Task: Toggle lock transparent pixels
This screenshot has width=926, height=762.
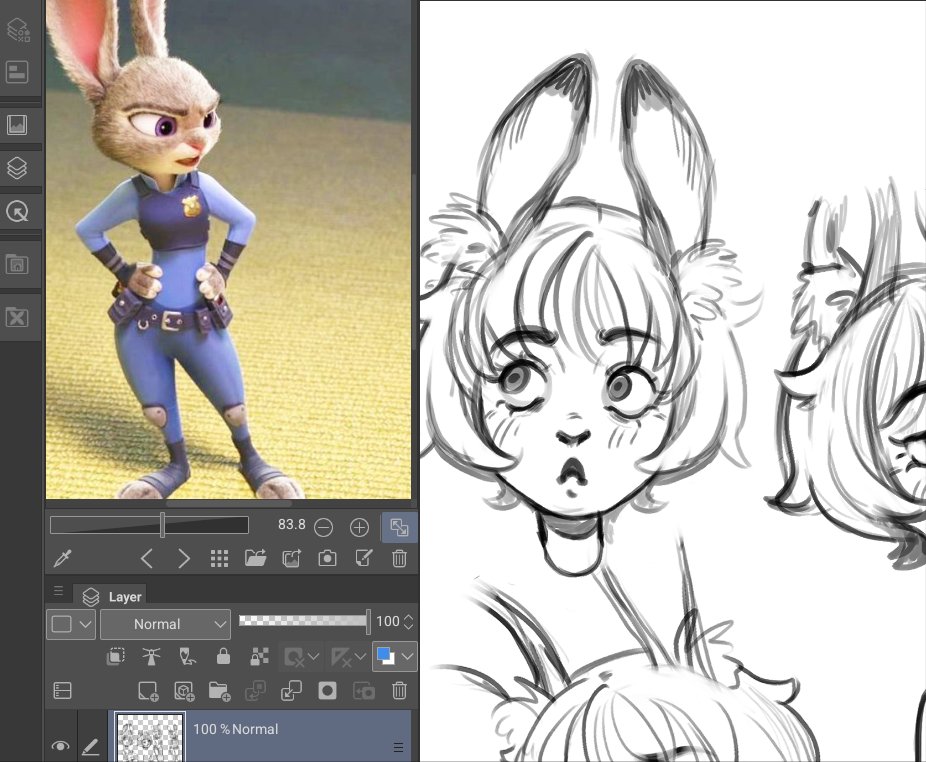Action: click(259, 656)
